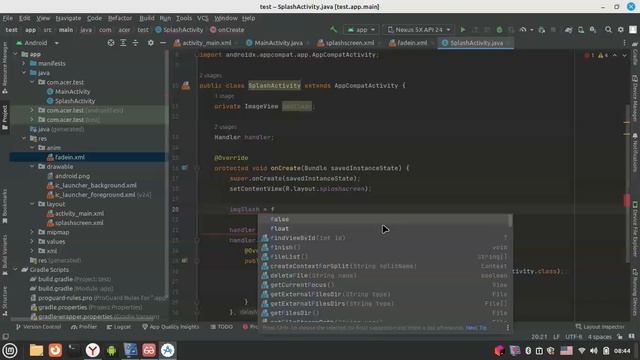This screenshot has height=360, width=640.
Task: Expand the manifests folder
Action: point(24,63)
